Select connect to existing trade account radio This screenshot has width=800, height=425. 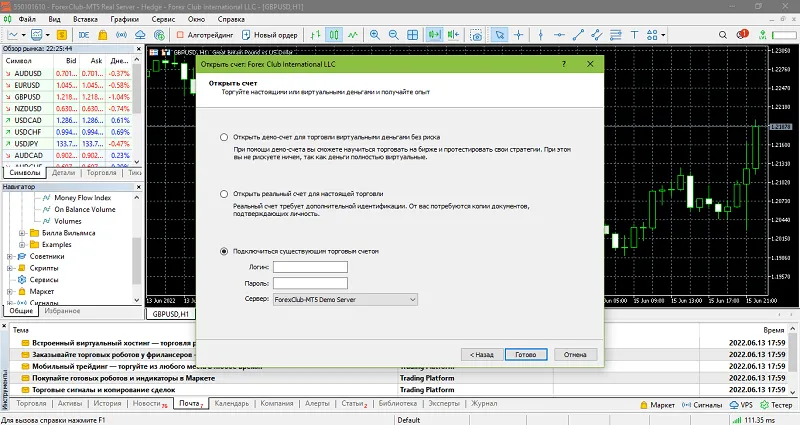pos(224,252)
